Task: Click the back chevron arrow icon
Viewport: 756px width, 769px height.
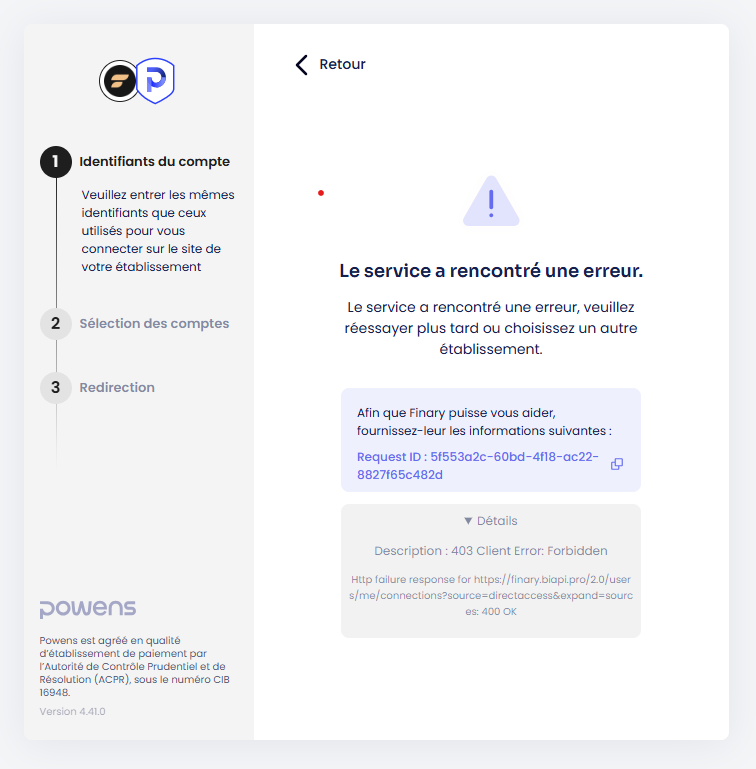Action: point(301,65)
